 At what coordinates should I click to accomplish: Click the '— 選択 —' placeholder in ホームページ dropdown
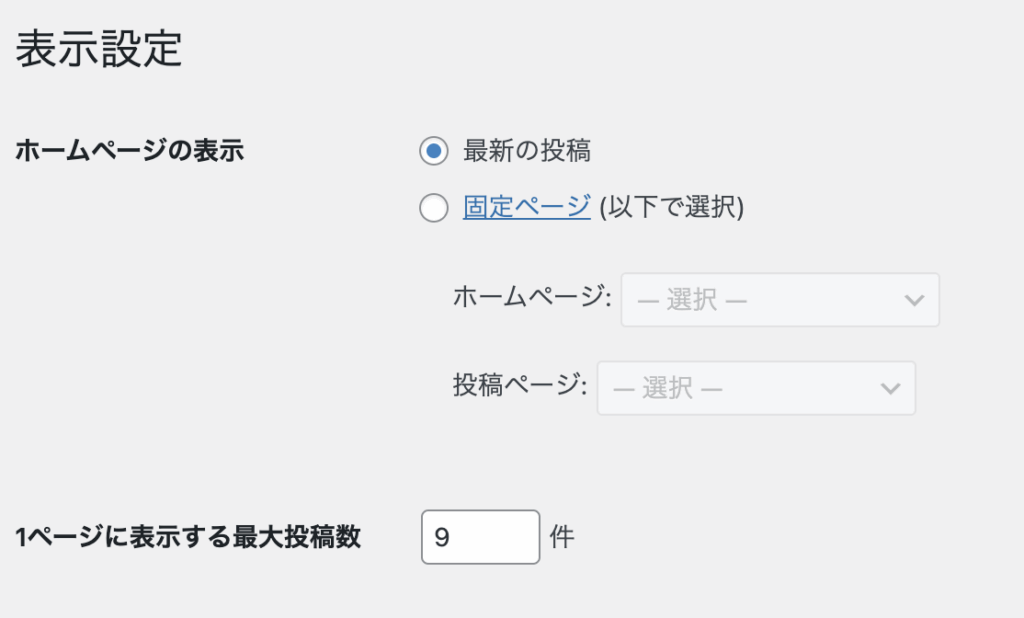(693, 300)
